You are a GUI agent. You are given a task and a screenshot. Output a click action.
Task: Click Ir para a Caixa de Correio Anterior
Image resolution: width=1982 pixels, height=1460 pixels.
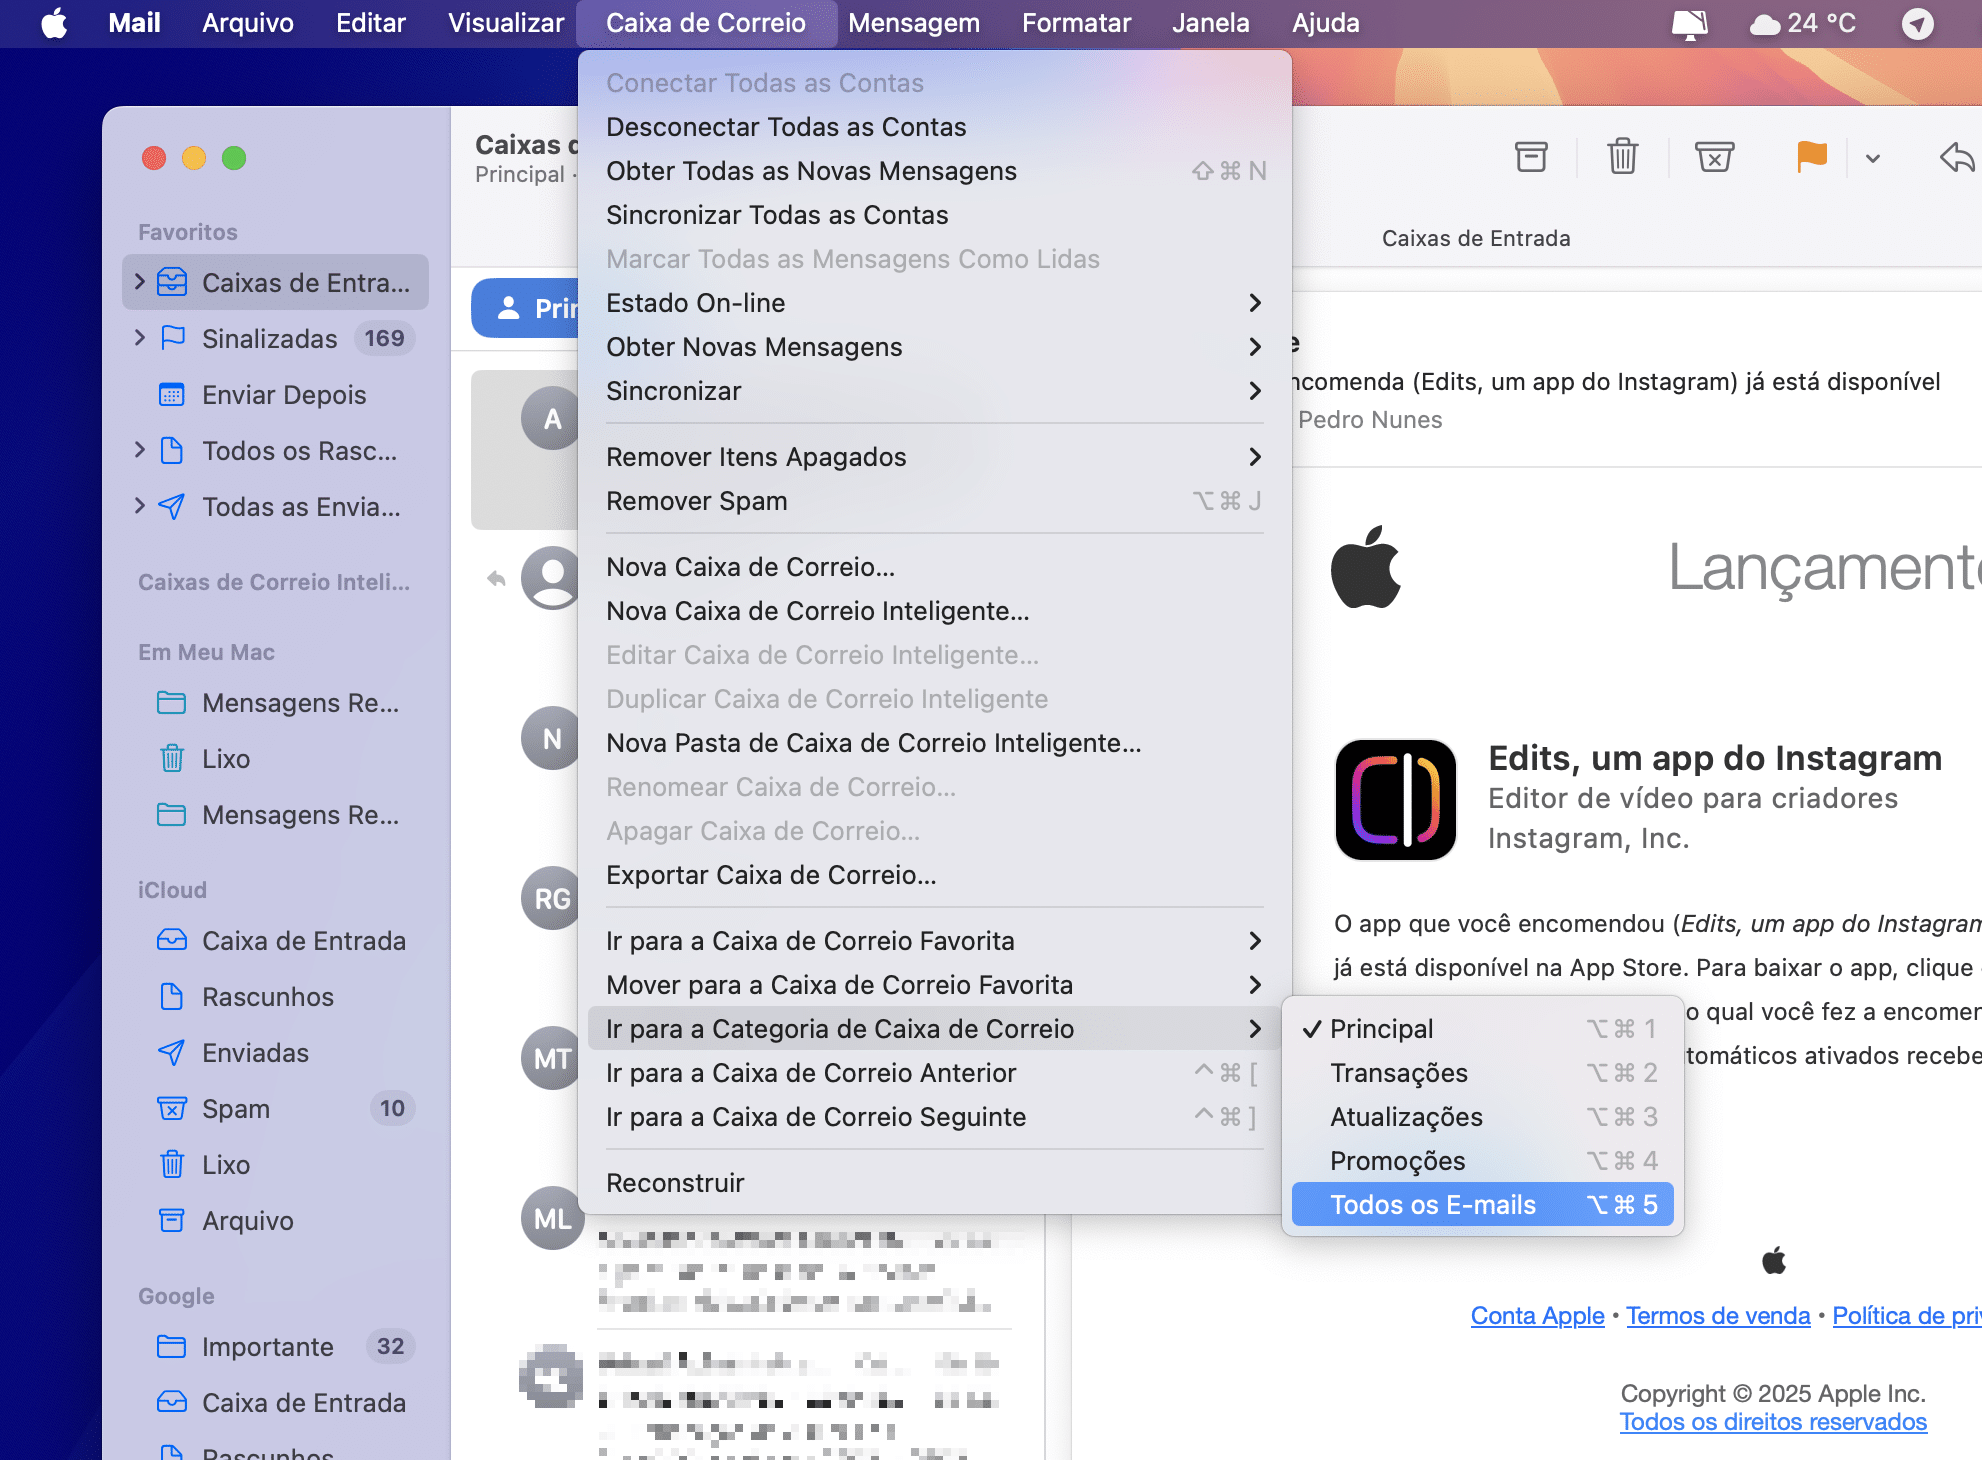934,1073
